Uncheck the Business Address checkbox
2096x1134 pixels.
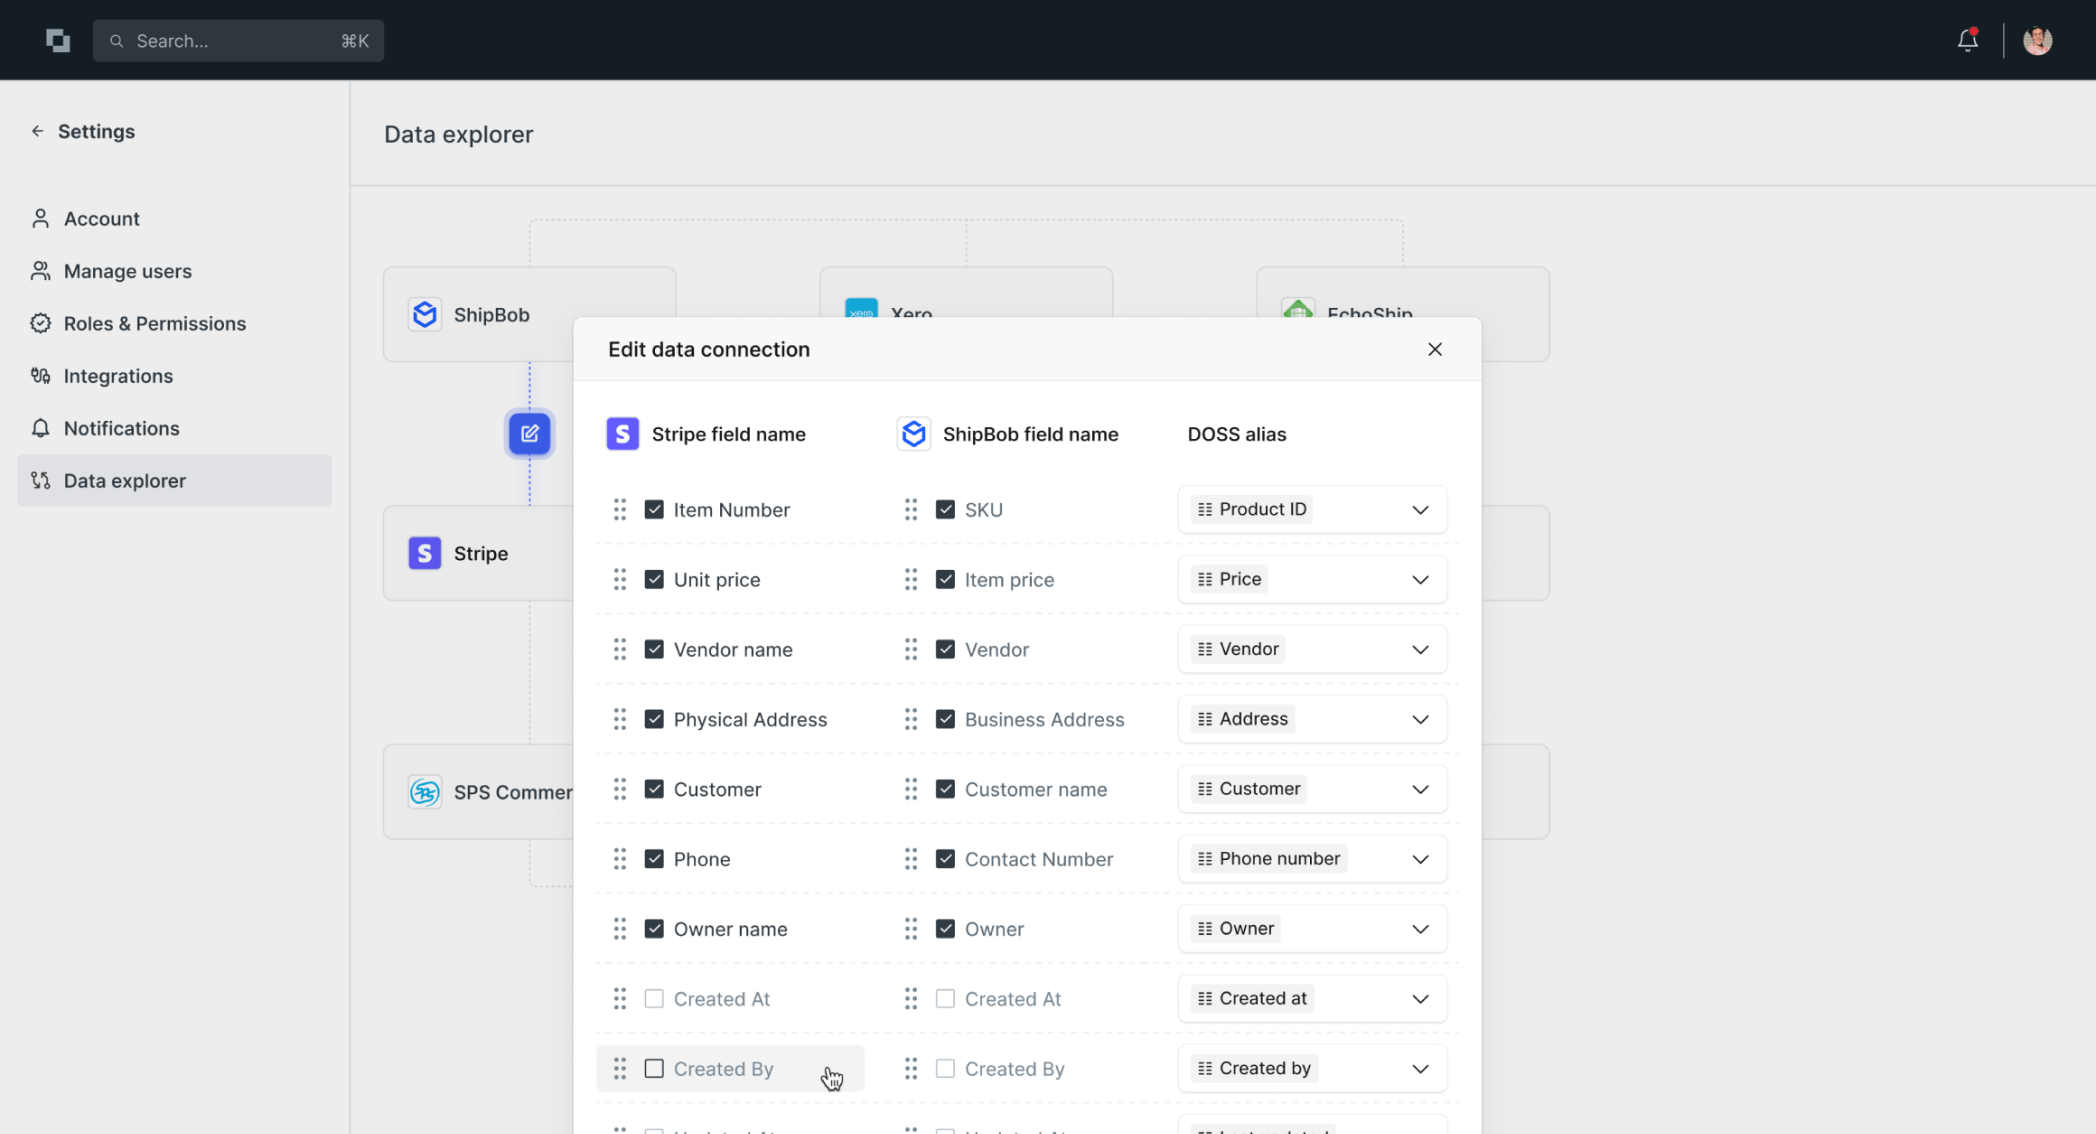click(x=945, y=719)
